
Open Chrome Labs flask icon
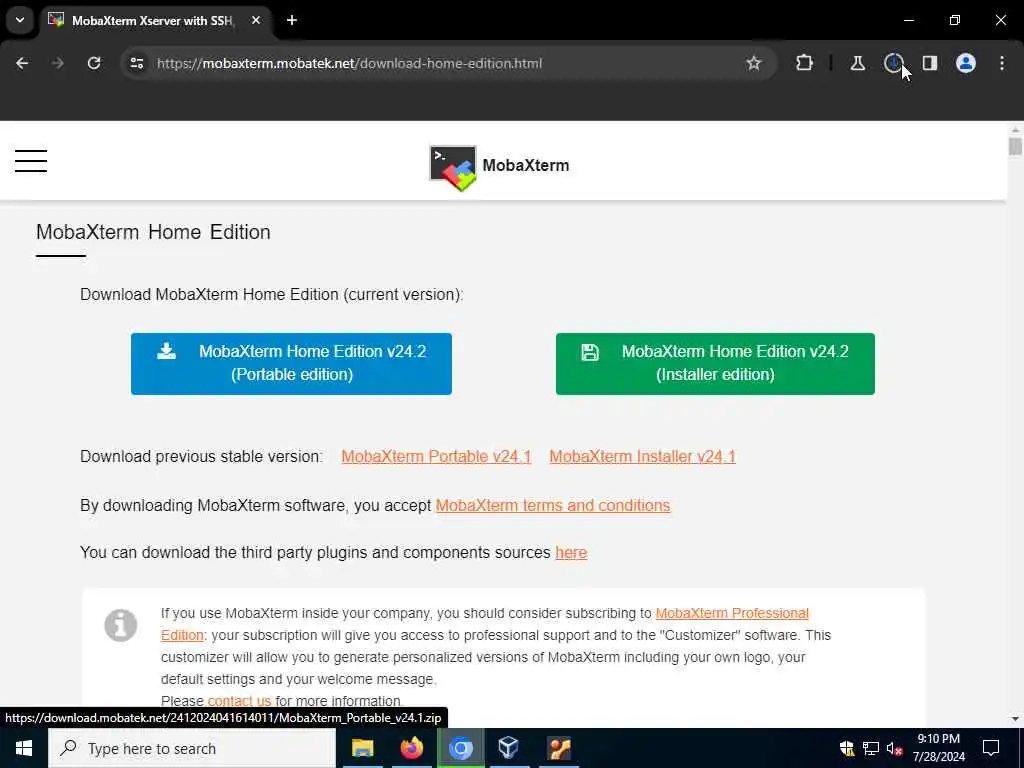857,63
